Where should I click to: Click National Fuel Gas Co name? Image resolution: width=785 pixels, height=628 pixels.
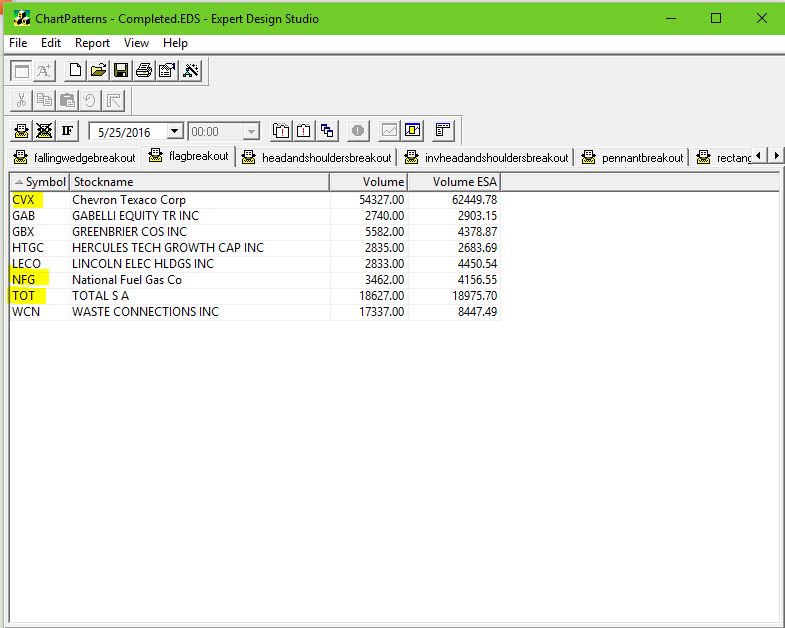pyautogui.click(x=127, y=280)
